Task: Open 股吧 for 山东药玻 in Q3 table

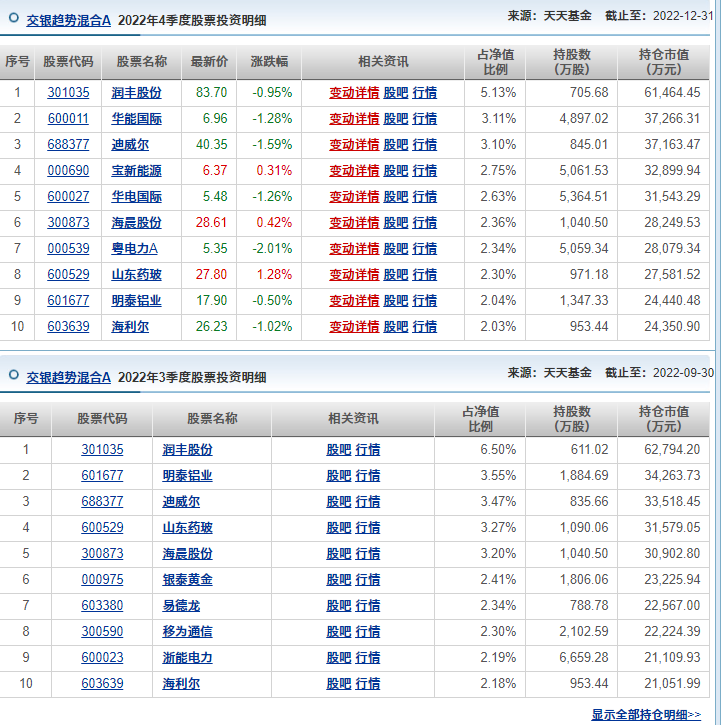Action: pyautogui.click(x=339, y=528)
